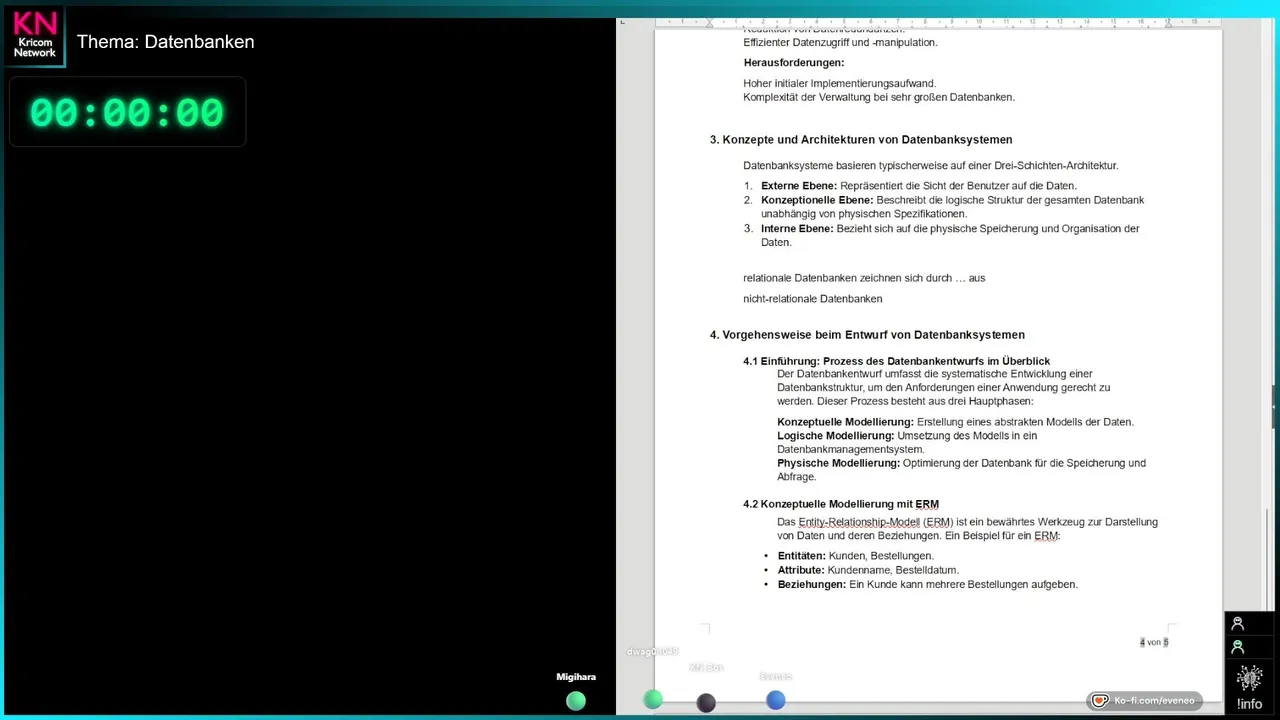Click the 'Entity-Relationship-Modell' underlined words
This screenshot has height=720, width=1280.
pos(859,522)
